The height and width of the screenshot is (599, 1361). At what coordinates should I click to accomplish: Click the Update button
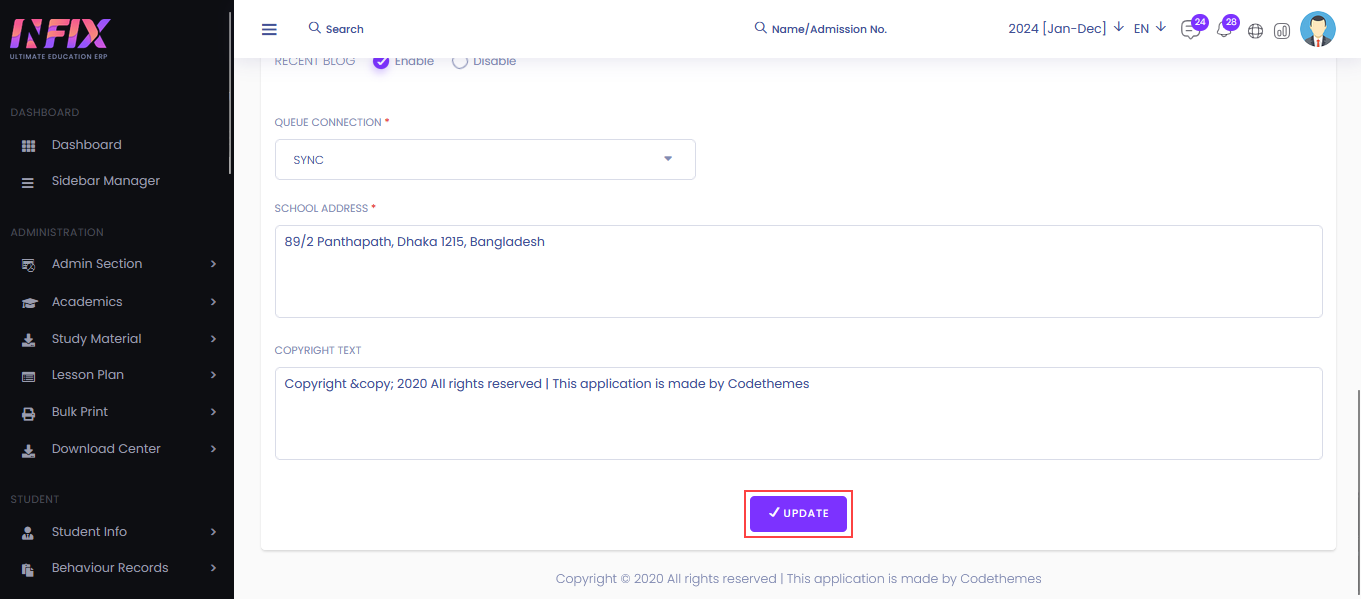pyautogui.click(x=798, y=513)
